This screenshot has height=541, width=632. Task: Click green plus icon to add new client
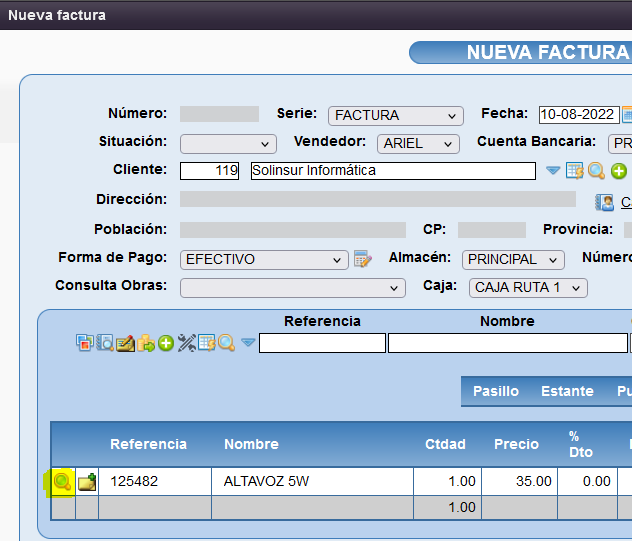(619, 171)
